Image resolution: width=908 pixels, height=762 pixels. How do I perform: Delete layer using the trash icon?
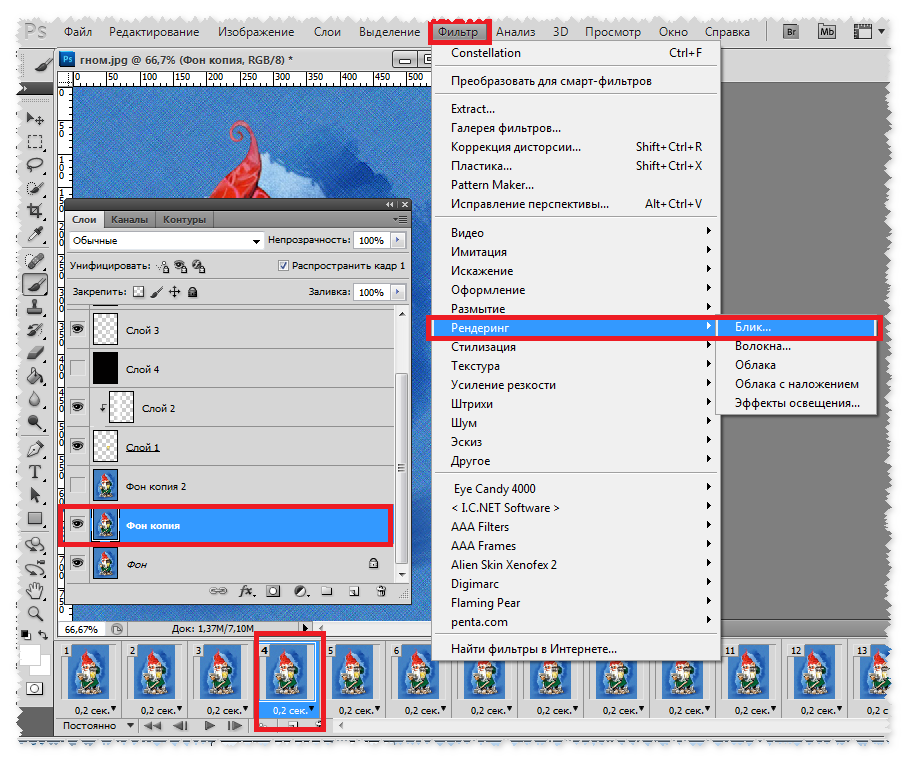[x=381, y=591]
